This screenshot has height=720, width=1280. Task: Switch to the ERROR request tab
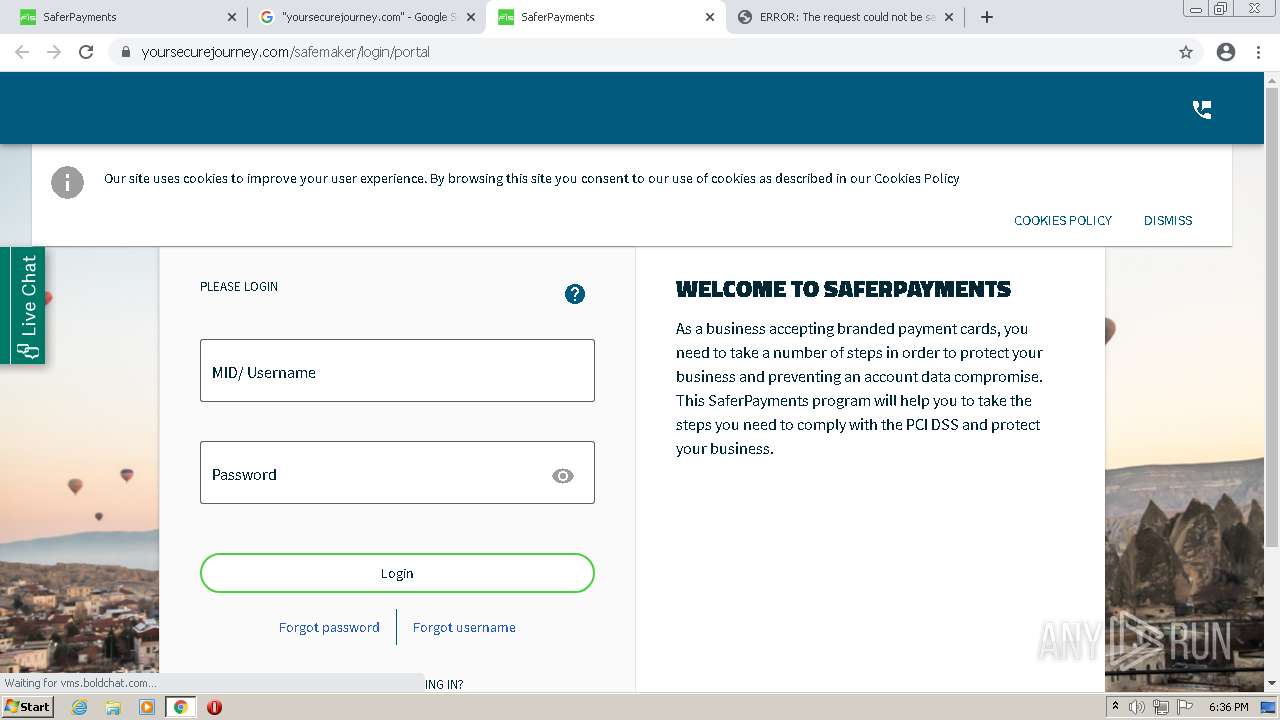pos(844,17)
